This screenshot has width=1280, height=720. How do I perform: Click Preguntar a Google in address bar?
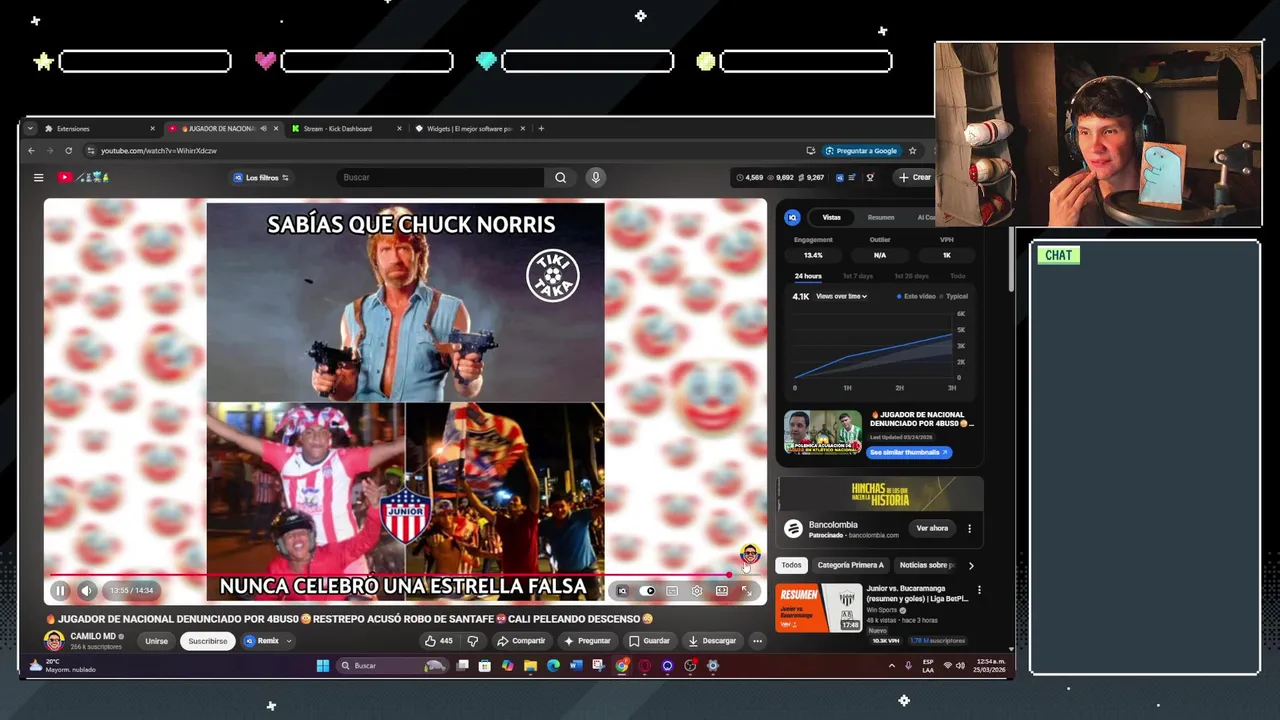[861, 150]
